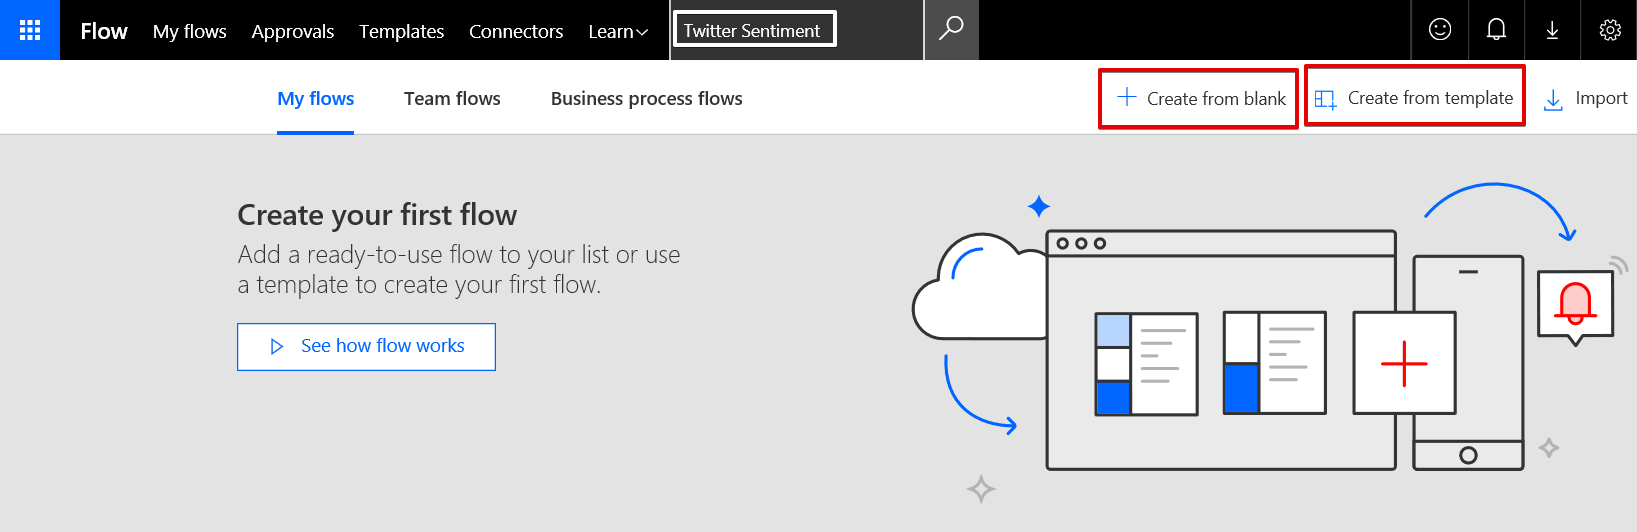Click the Create from template icon

[x=1325, y=99]
